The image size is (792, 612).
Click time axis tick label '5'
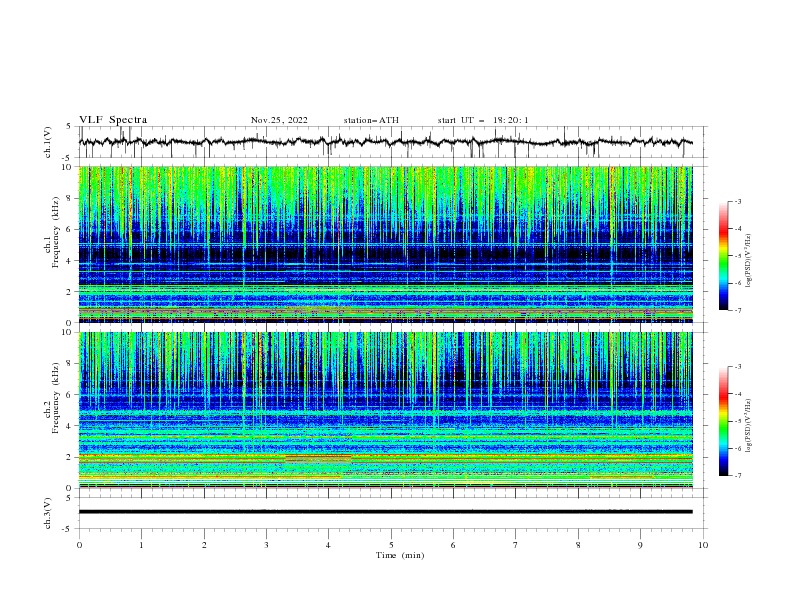(x=391, y=545)
